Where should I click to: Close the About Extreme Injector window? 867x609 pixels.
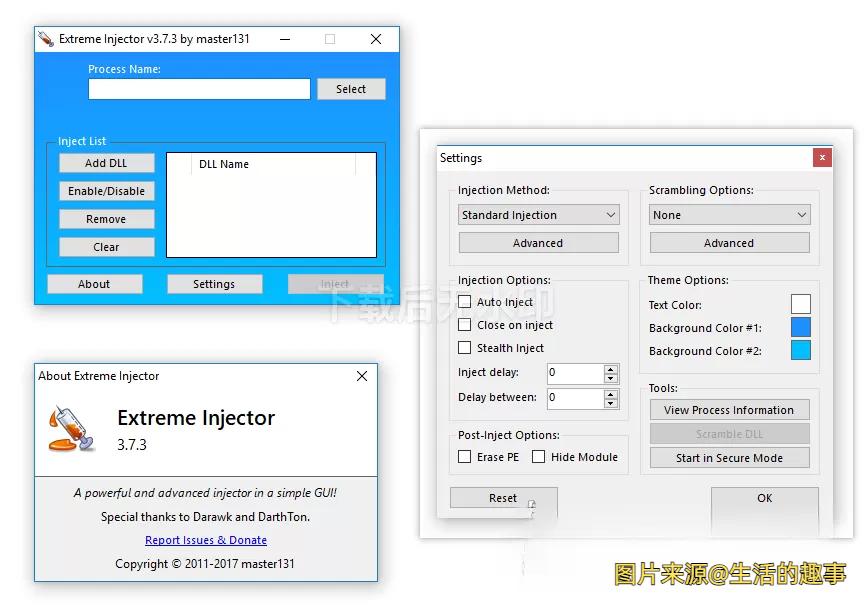pyautogui.click(x=361, y=376)
